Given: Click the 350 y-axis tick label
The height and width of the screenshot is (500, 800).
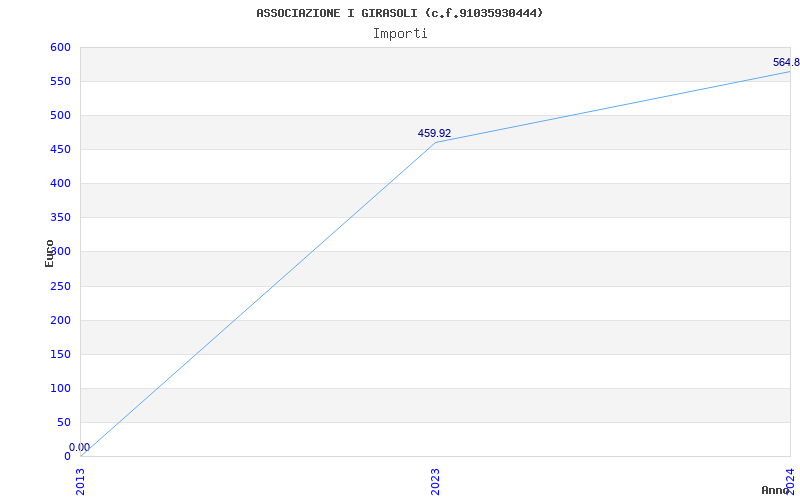Looking at the screenshot, I should pyautogui.click(x=60, y=218).
